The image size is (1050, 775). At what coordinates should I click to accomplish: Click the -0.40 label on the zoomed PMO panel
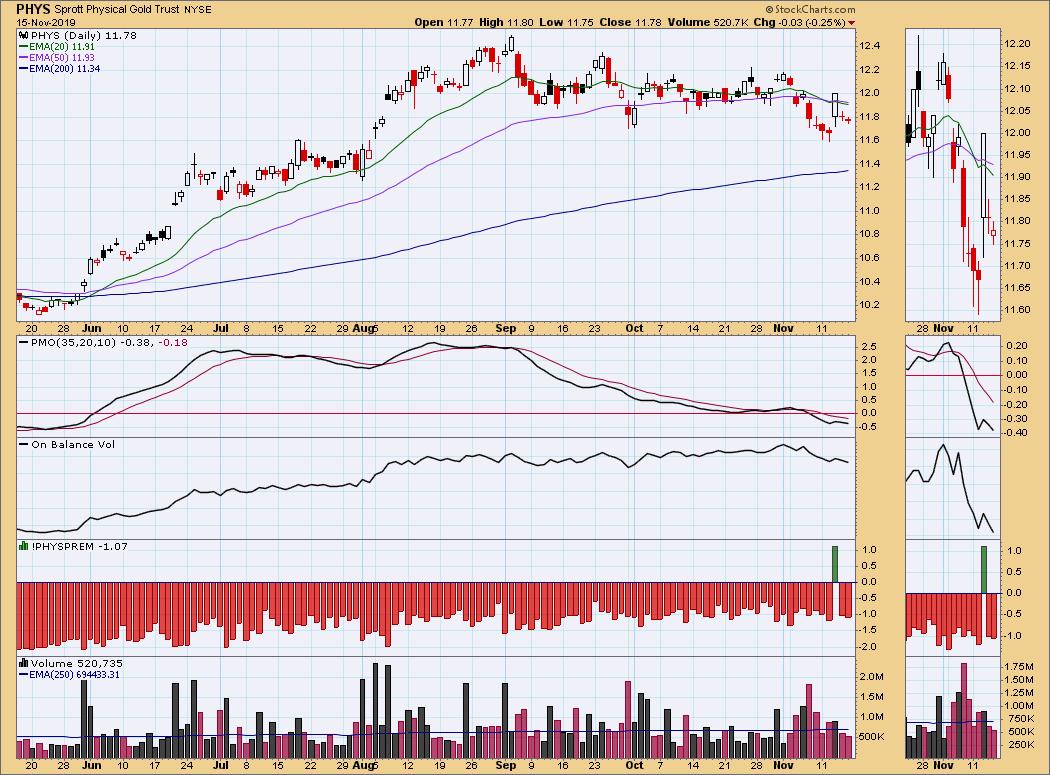(x=1017, y=433)
